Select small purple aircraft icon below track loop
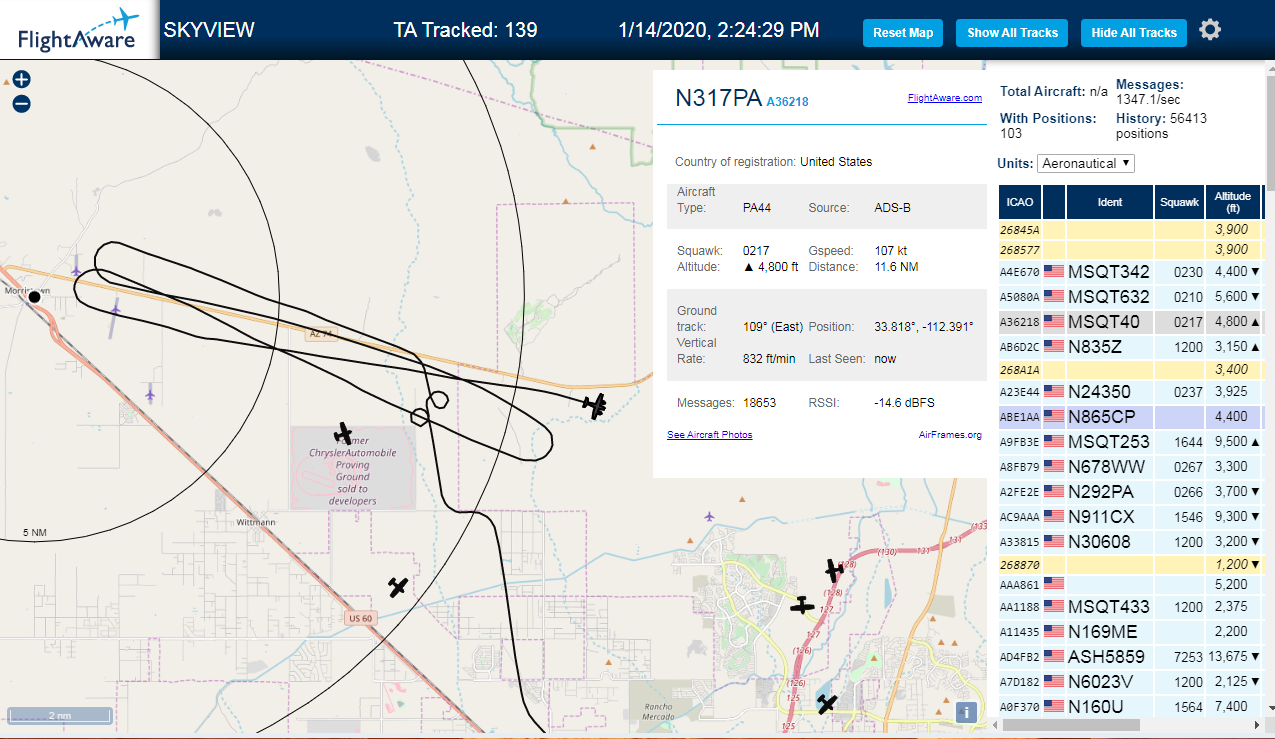Image resolution: width=1275 pixels, height=739 pixels. click(150, 394)
